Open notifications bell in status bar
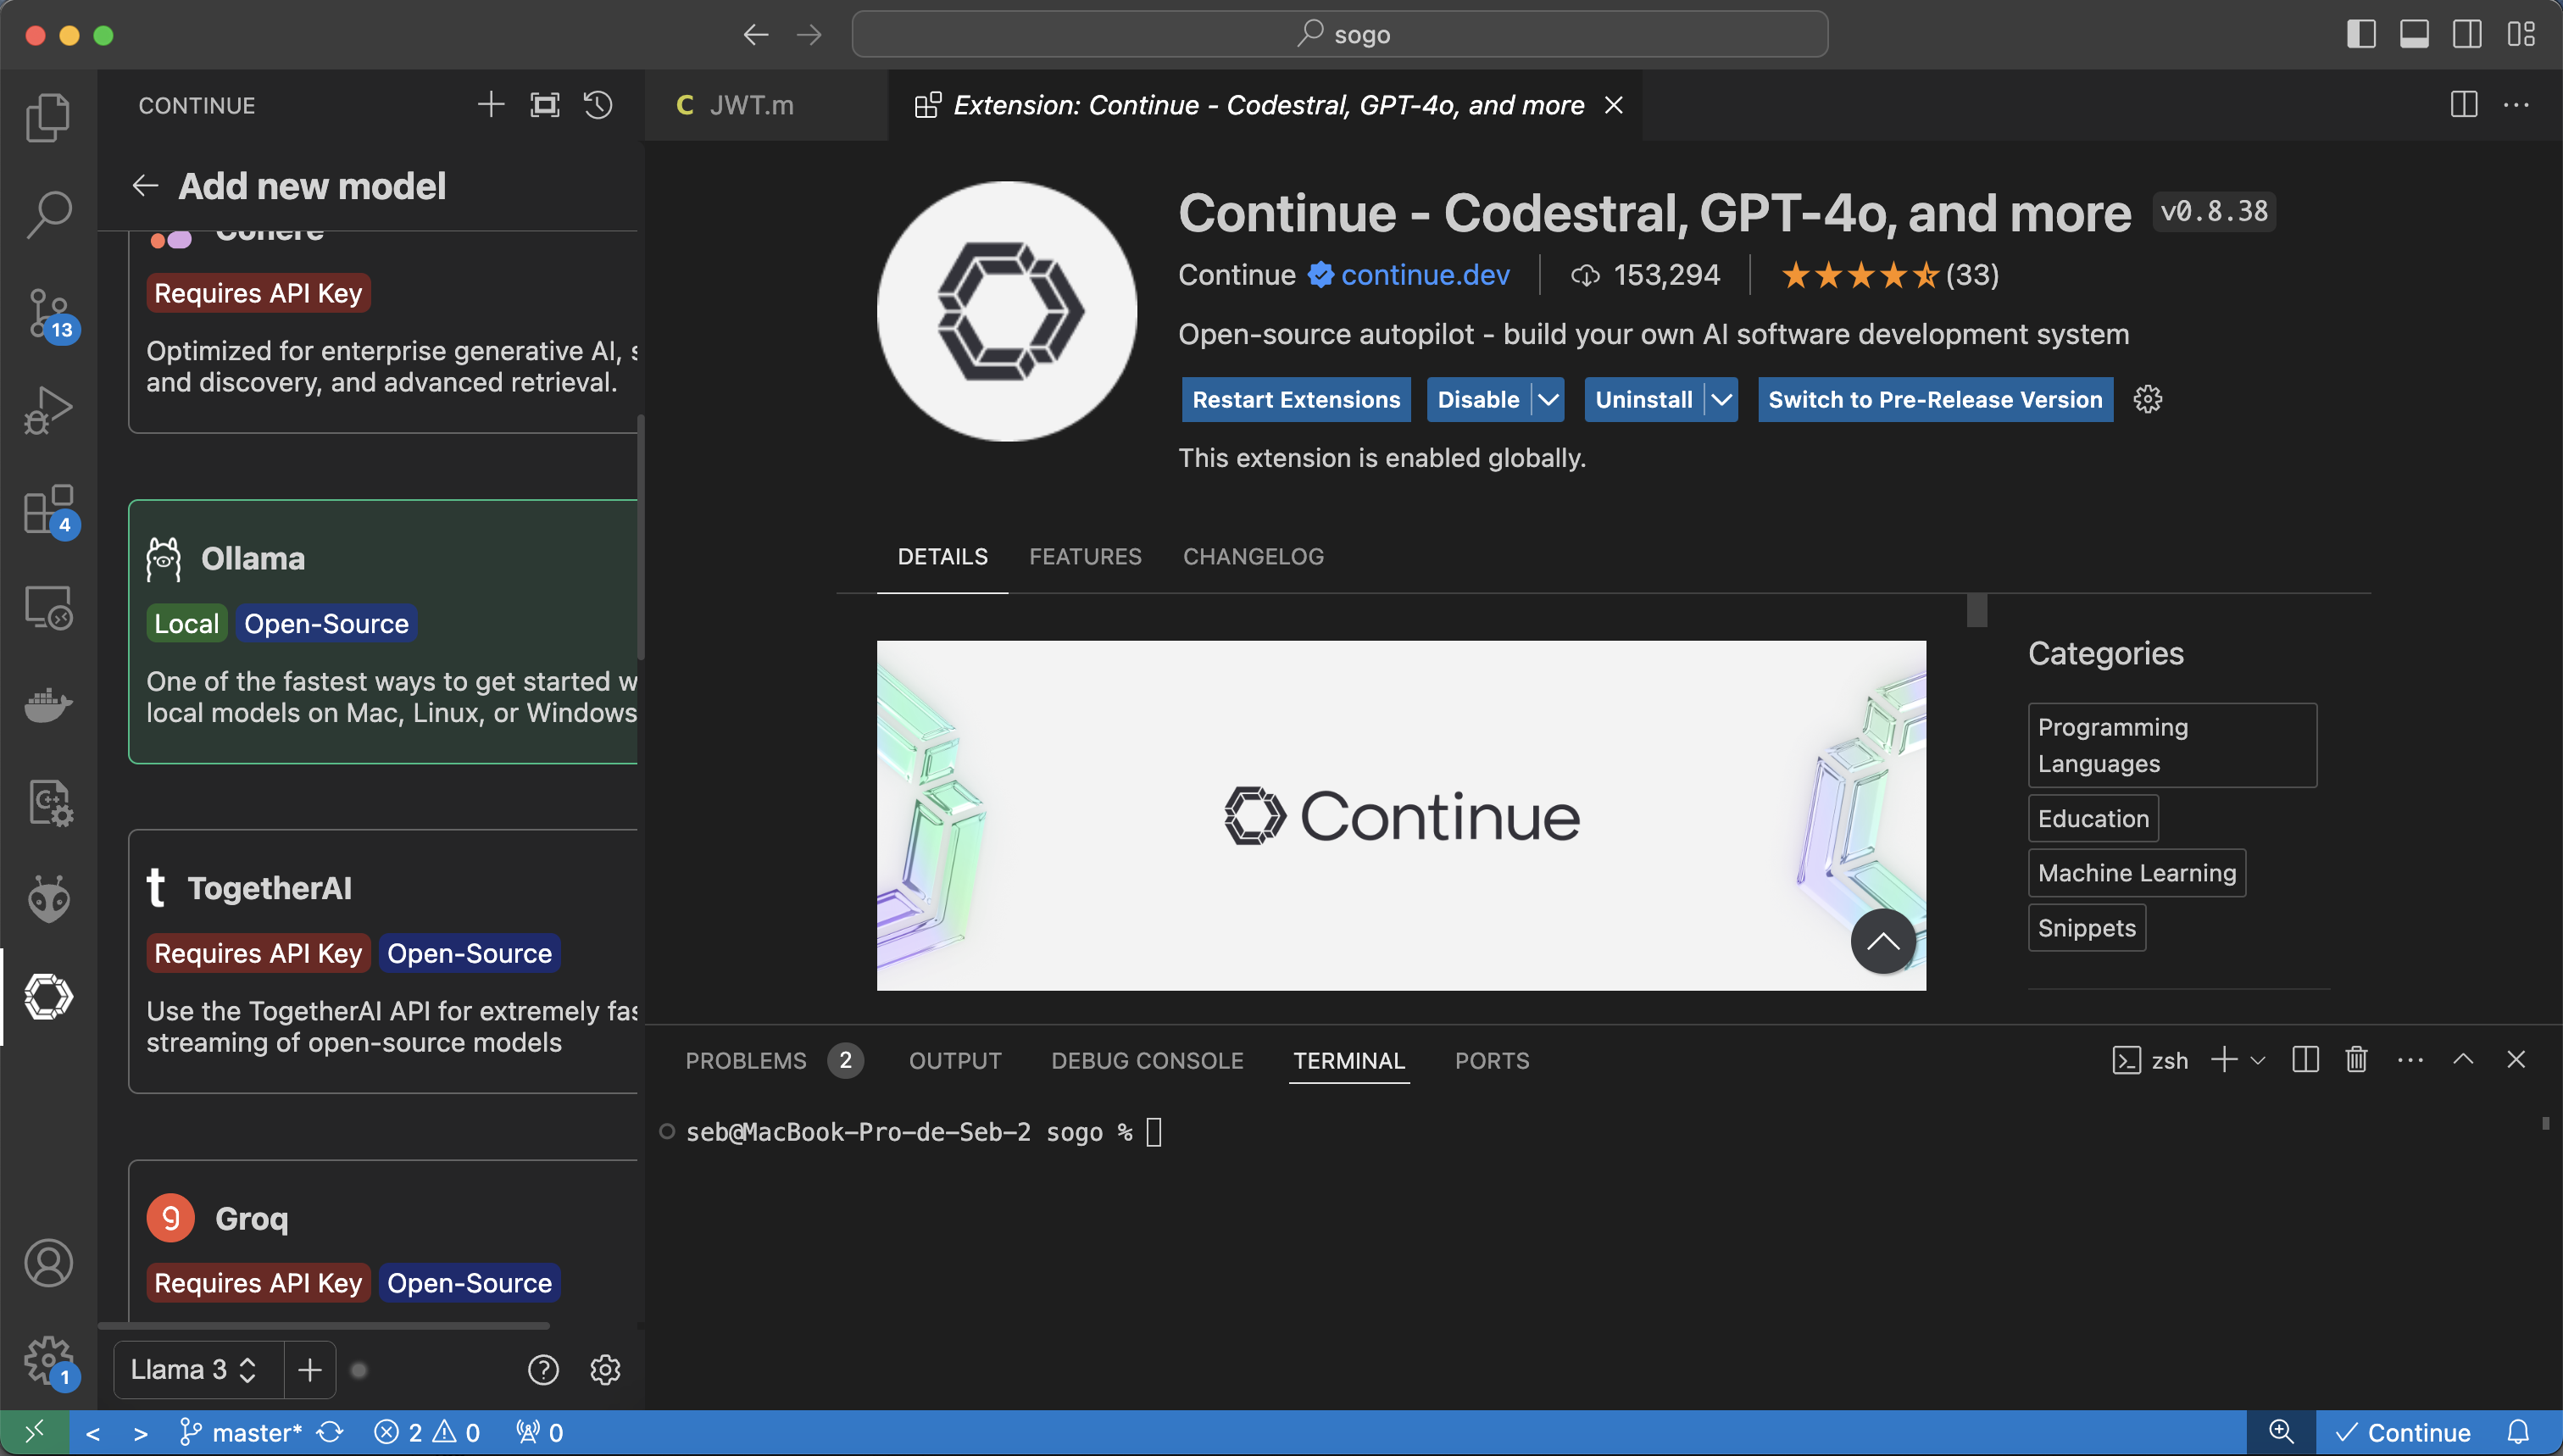The height and width of the screenshot is (1456, 2563). (x=2519, y=1432)
